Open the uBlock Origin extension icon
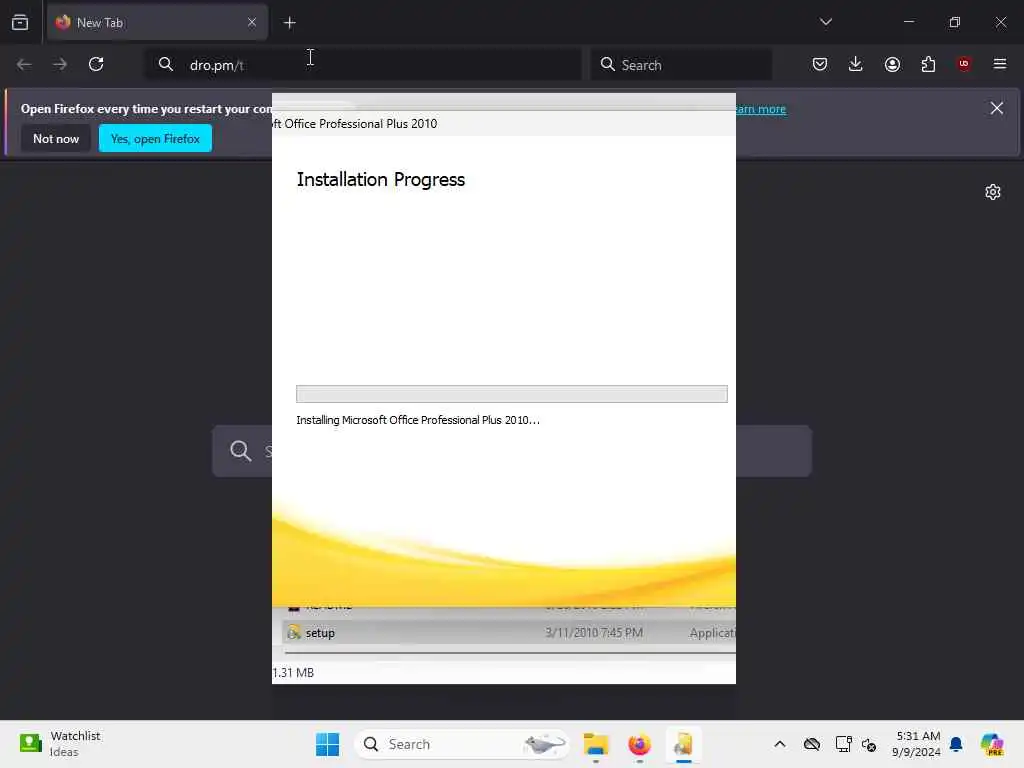The width and height of the screenshot is (1024, 768). (964, 64)
